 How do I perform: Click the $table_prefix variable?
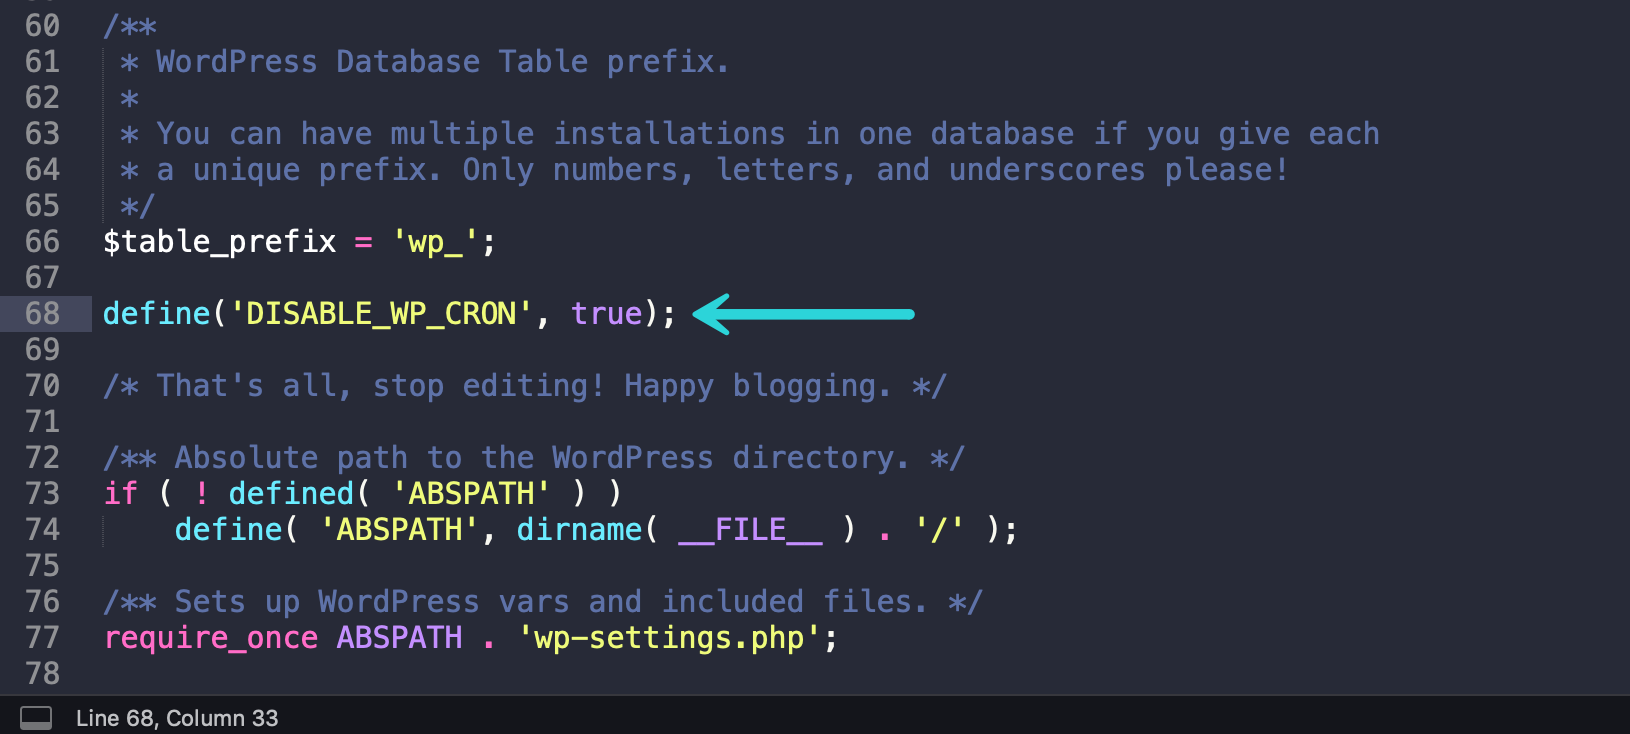(x=220, y=242)
